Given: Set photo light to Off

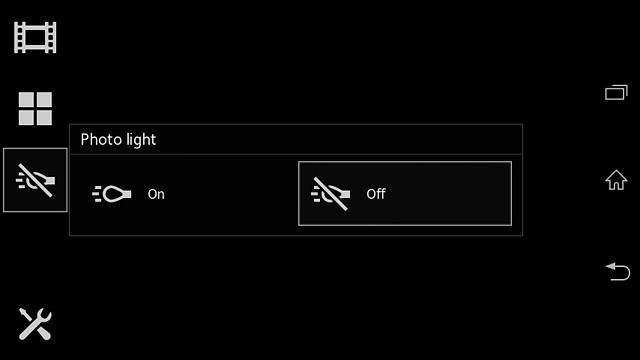Looking at the screenshot, I should 405,193.
